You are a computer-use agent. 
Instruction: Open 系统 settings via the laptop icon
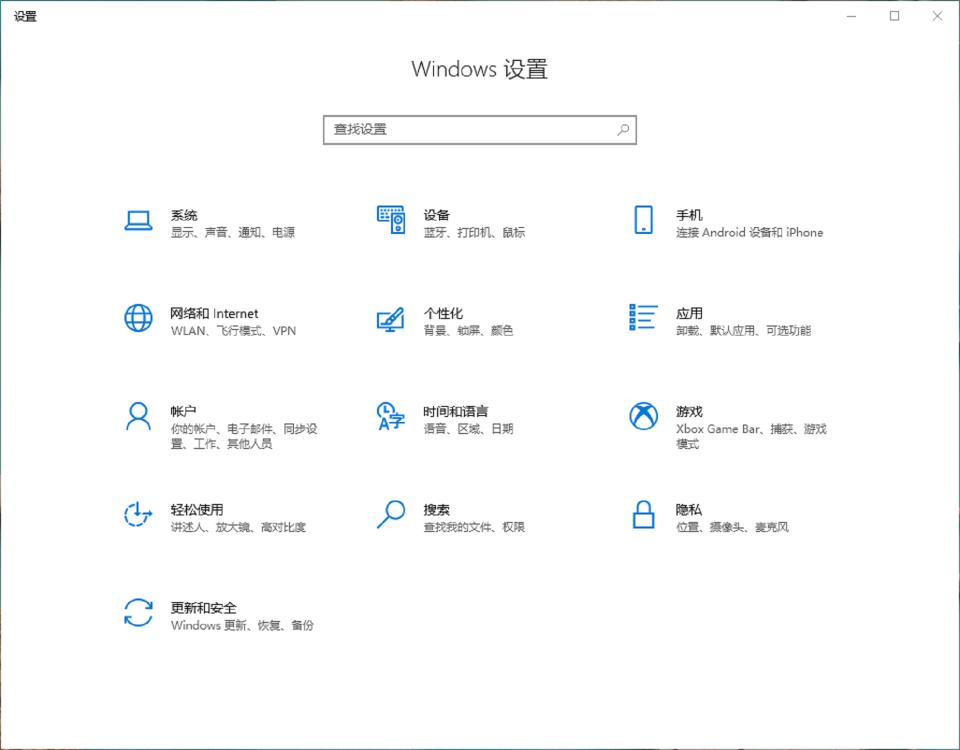pos(138,219)
